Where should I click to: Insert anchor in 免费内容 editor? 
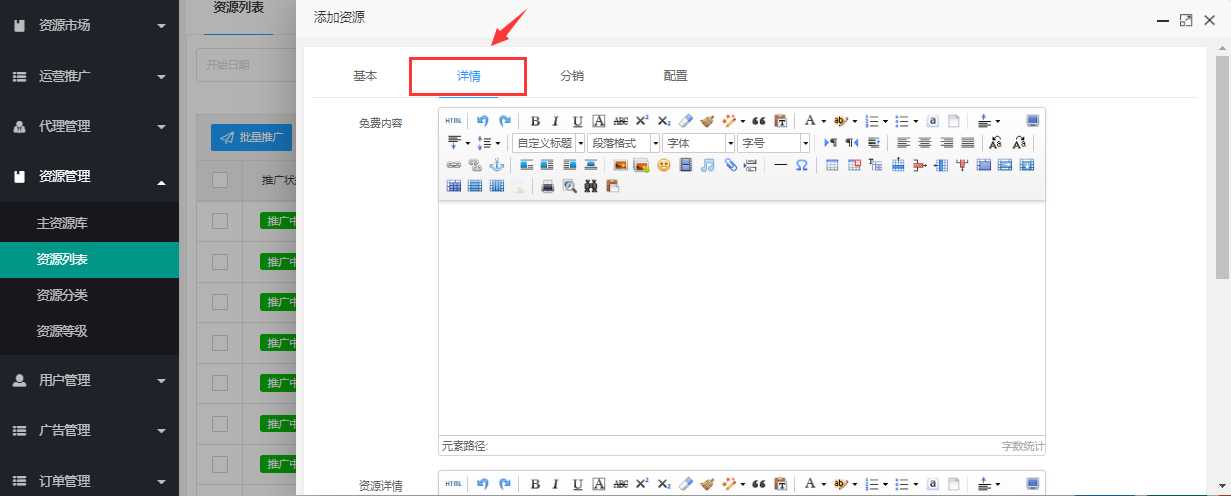[496, 165]
